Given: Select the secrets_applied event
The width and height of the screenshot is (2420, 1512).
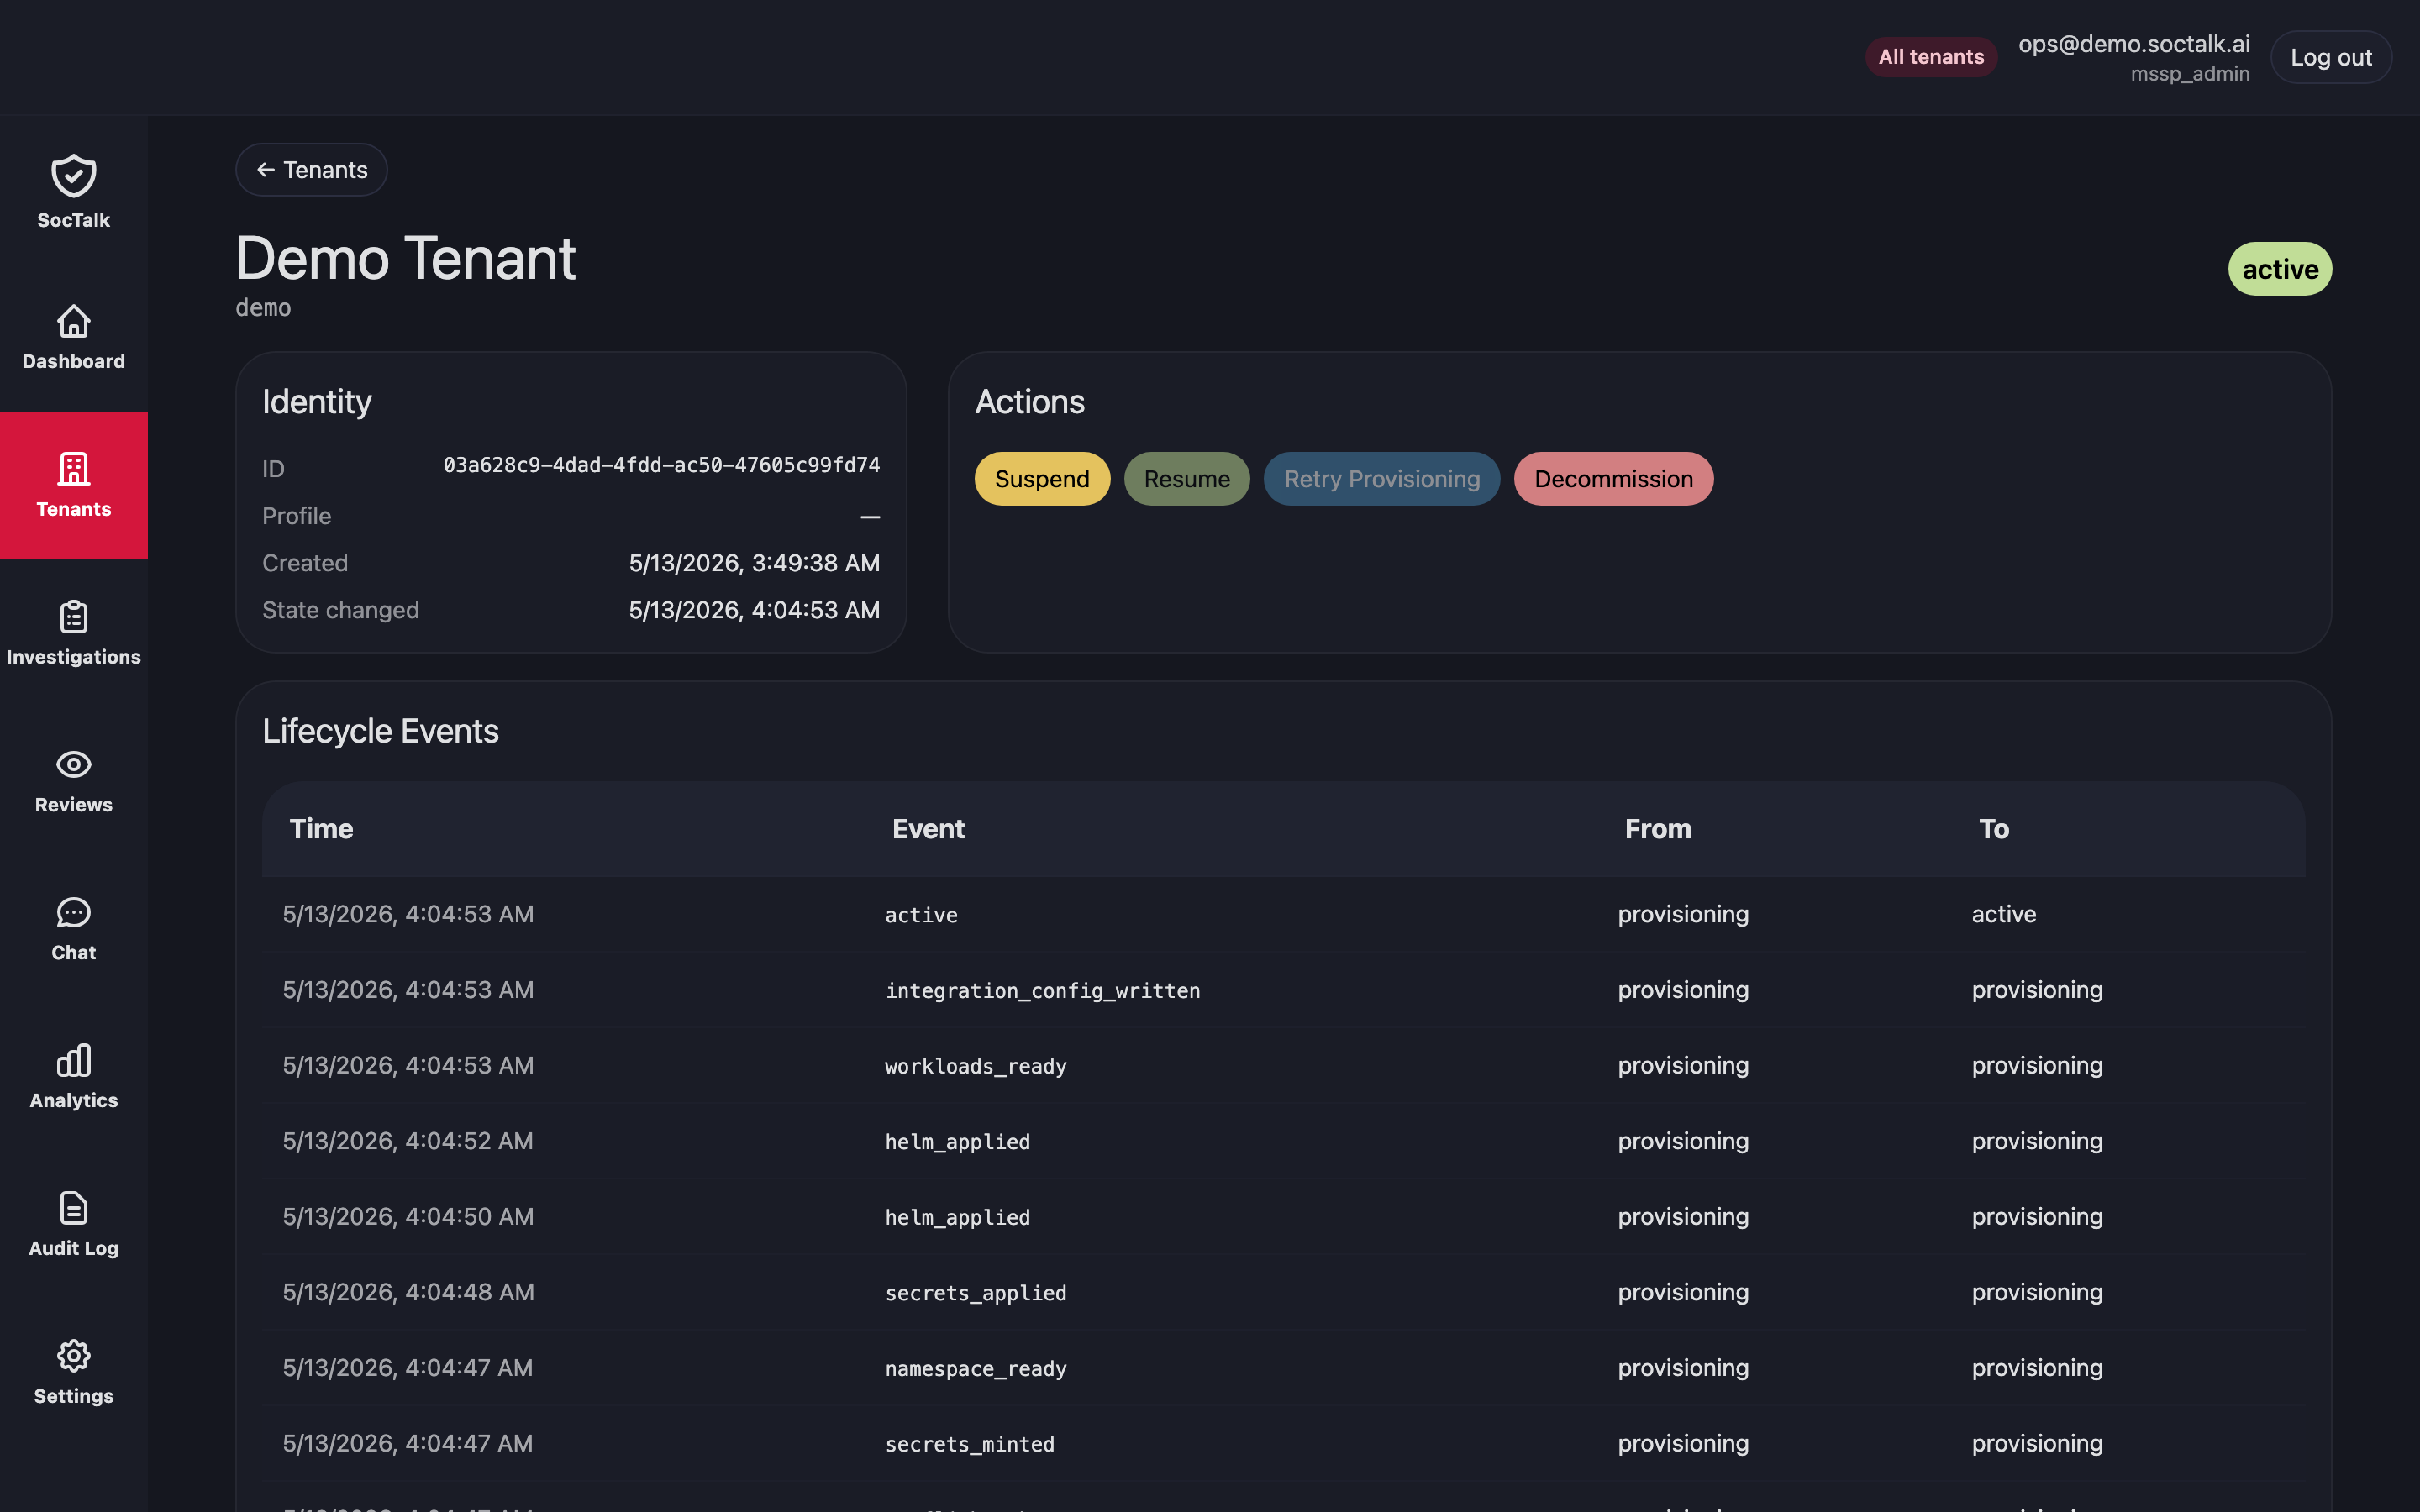Looking at the screenshot, I should (976, 1293).
